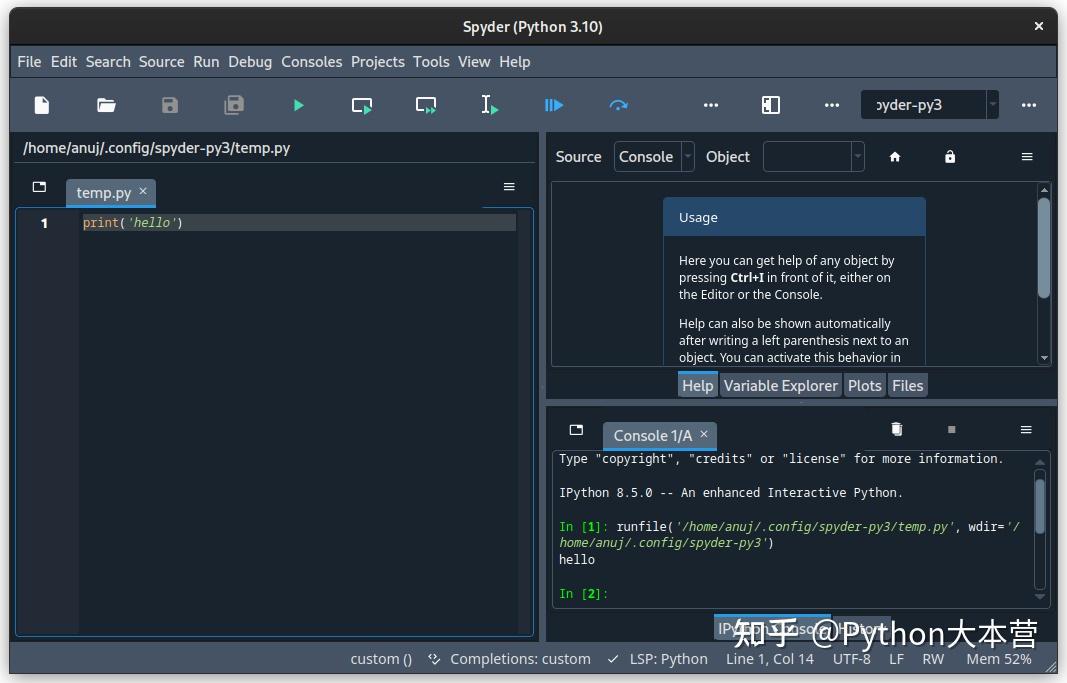Re-run the last cell
The image size is (1067, 683).
click(618, 105)
